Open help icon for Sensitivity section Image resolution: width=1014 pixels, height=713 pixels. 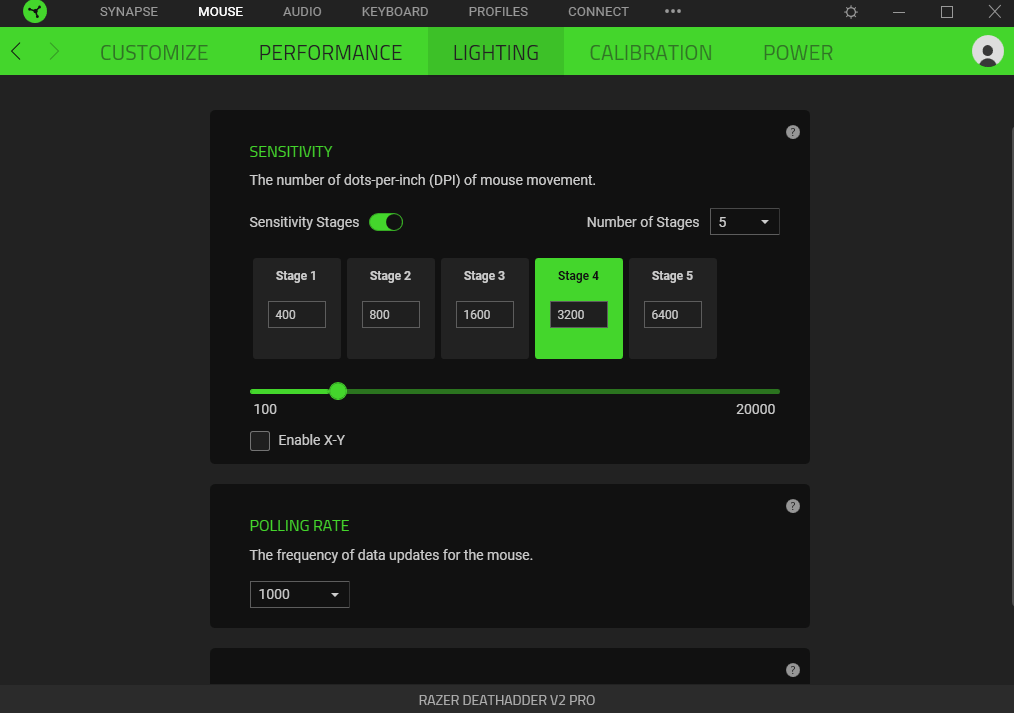(793, 132)
